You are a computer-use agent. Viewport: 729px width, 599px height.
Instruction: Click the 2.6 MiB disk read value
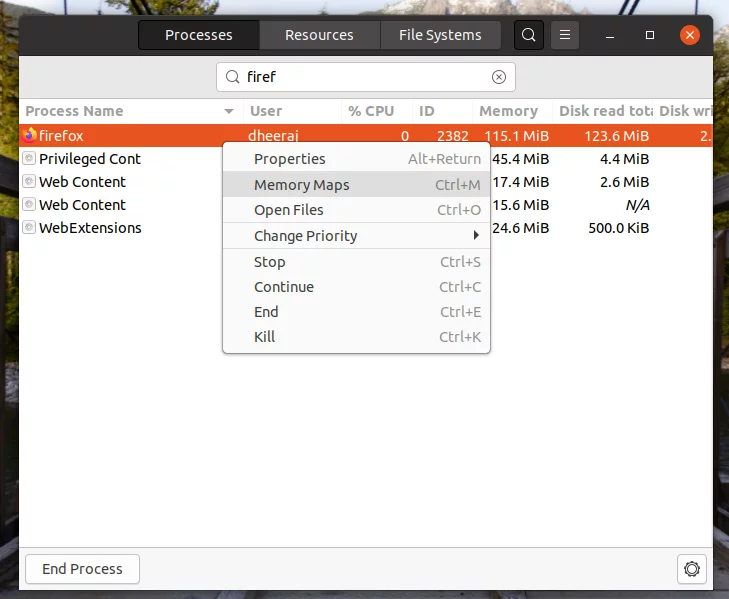624,182
